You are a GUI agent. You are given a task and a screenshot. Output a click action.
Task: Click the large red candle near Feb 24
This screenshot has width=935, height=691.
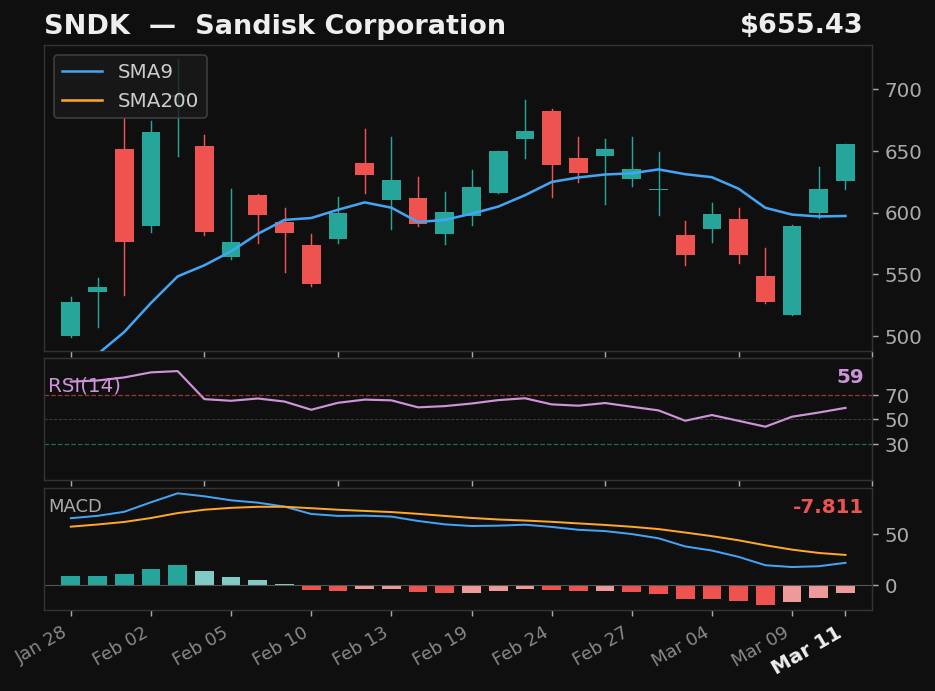[x=552, y=140]
